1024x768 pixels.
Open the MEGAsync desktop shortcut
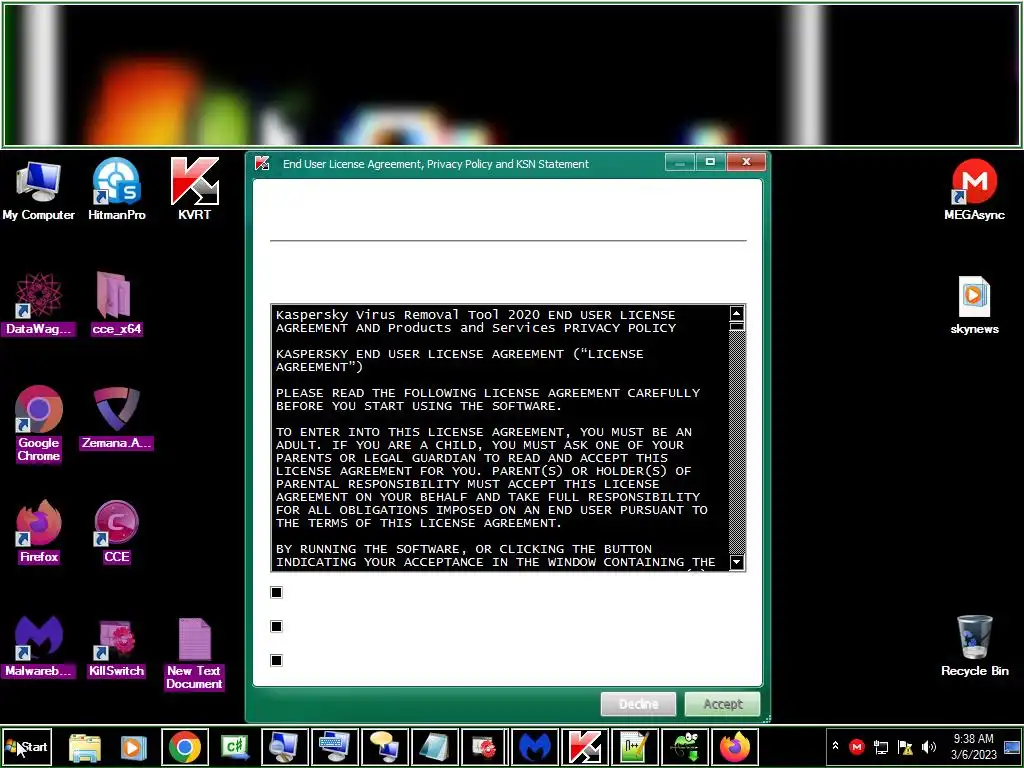click(974, 189)
